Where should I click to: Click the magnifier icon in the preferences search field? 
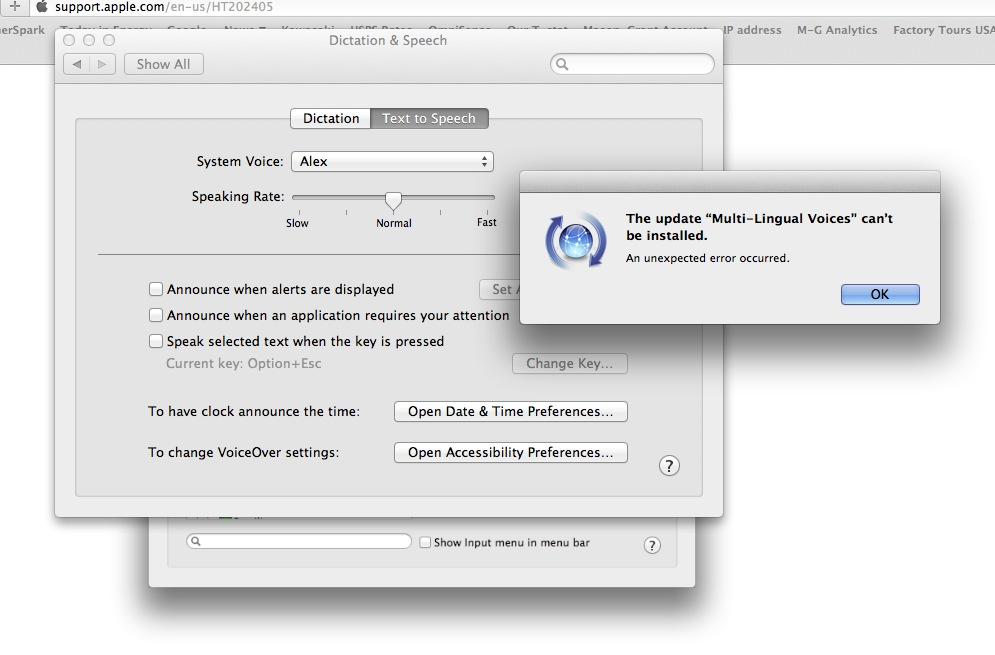pos(562,64)
